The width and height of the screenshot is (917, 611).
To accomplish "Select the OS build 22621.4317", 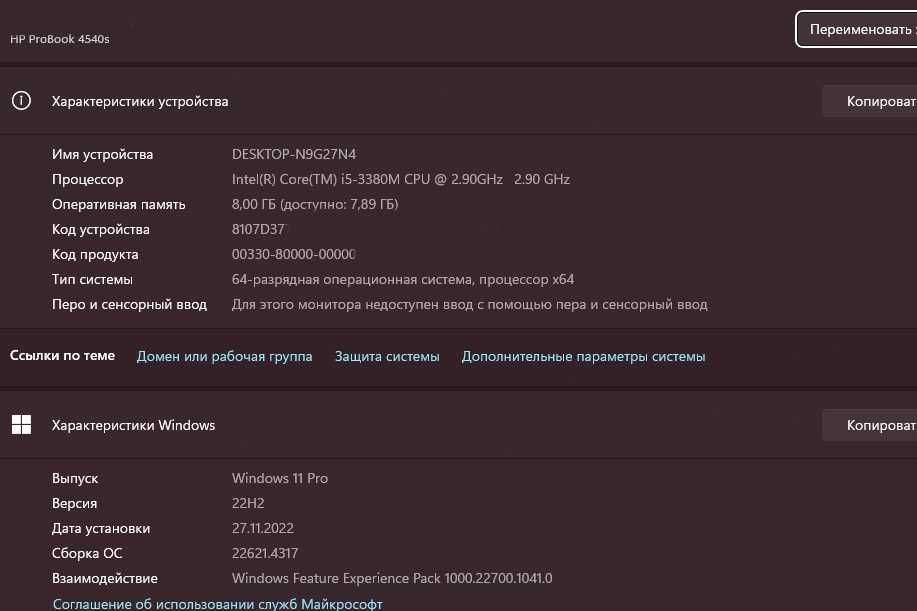I will click(265, 553).
